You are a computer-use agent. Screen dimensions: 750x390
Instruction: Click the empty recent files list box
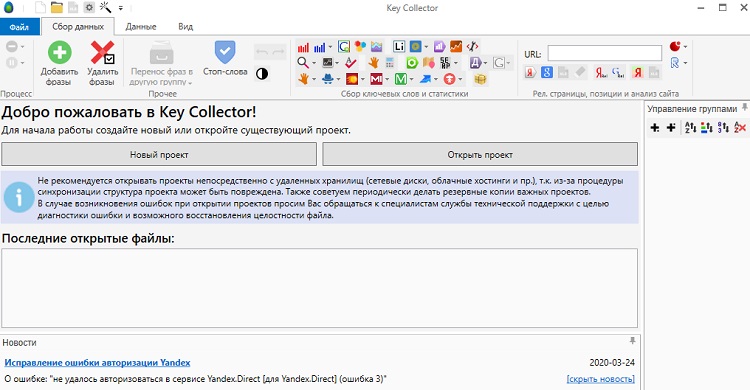pyautogui.click(x=320, y=288)
